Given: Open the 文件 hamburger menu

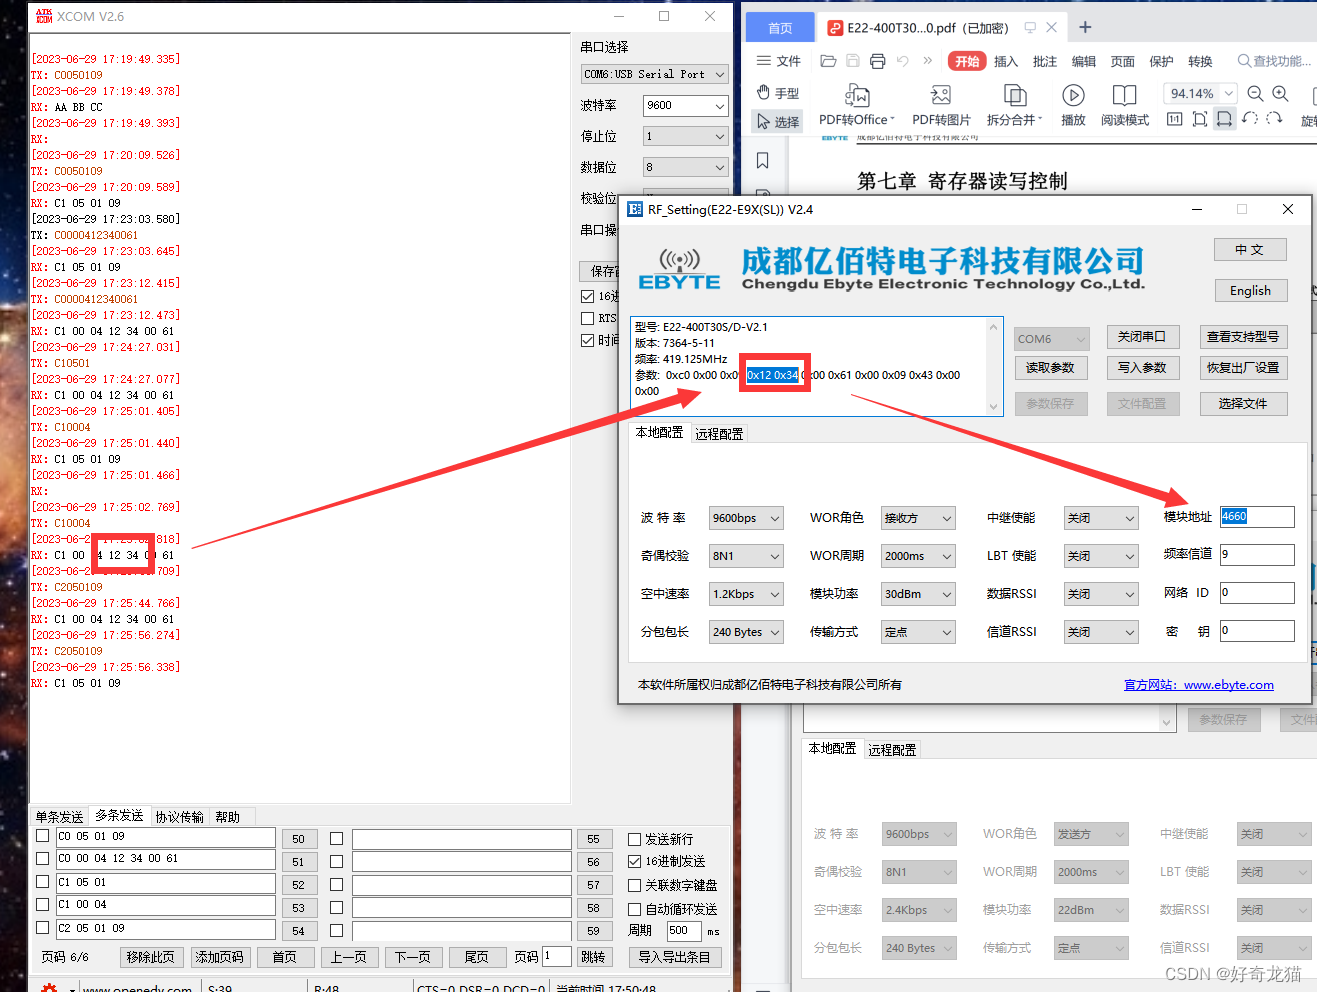Looking at the screenshot, I should pos(778,61).
